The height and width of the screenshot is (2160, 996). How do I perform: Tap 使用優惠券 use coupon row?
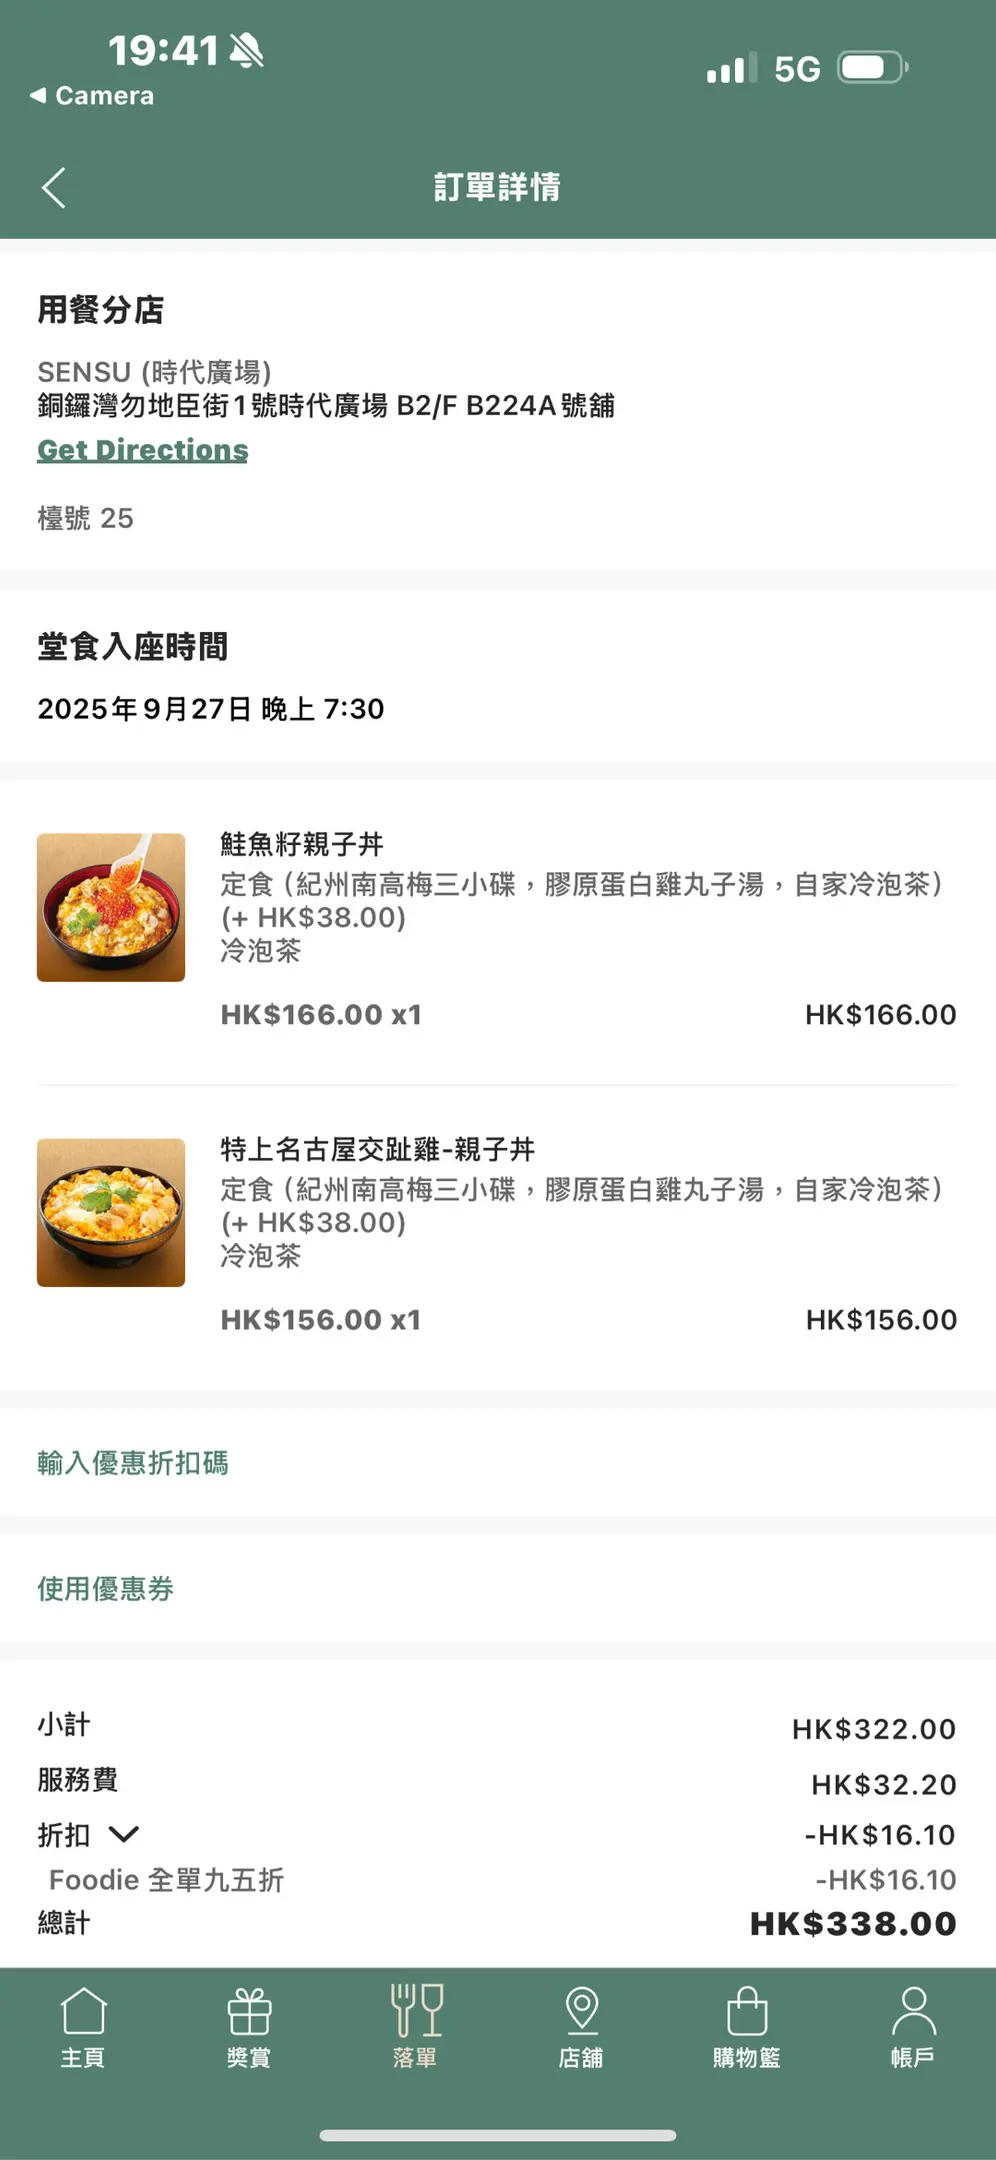click(x=106, y=1588)
